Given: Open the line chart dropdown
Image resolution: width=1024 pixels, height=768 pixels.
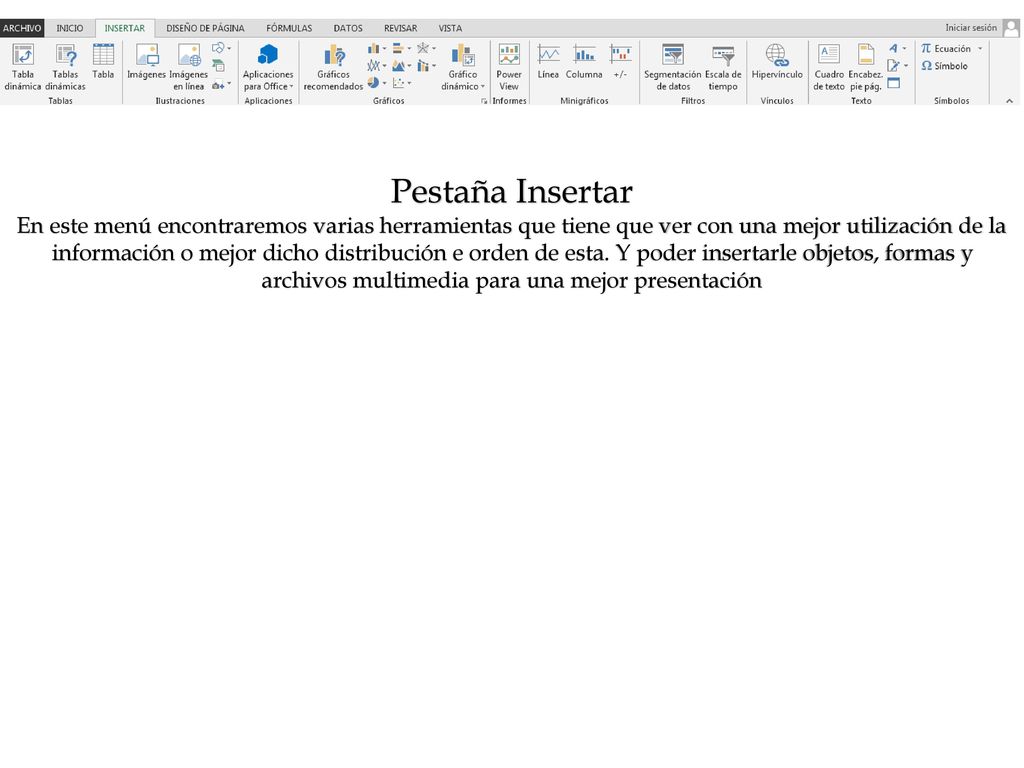Looking at the screenshot, I should 376,66.
